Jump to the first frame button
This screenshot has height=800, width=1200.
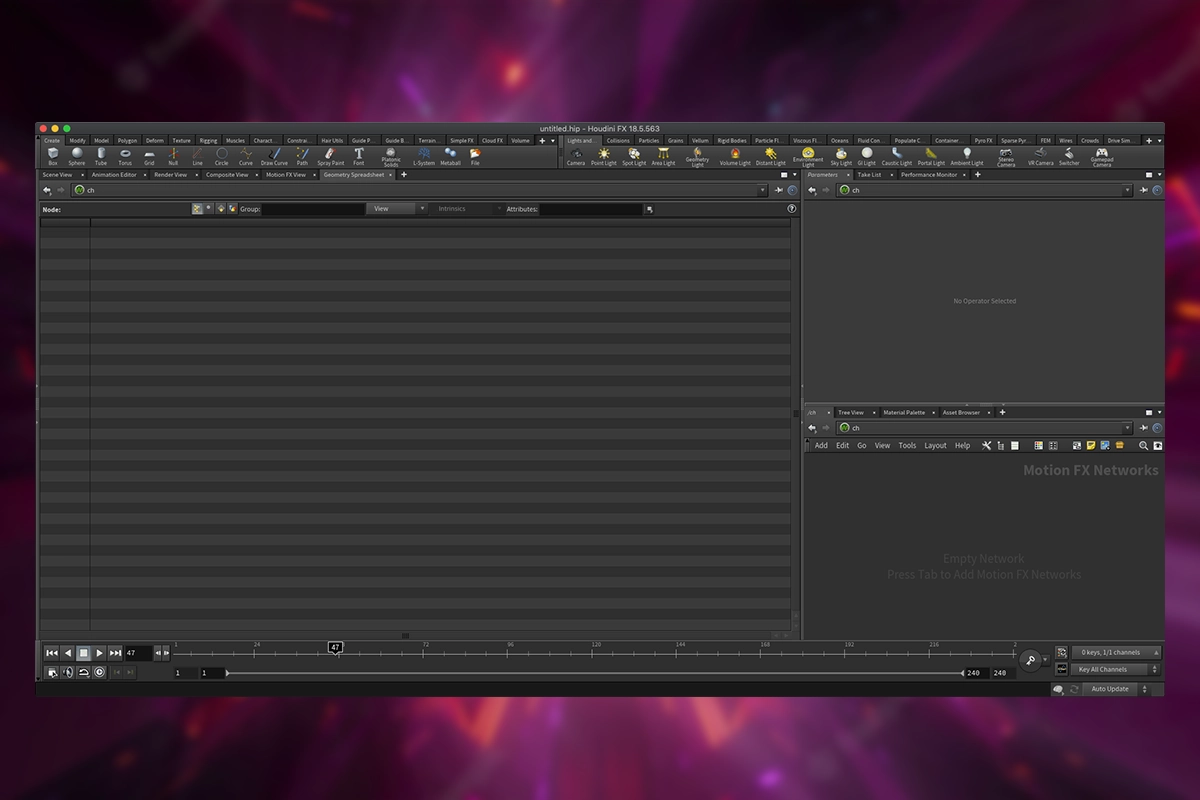point(52,653)
